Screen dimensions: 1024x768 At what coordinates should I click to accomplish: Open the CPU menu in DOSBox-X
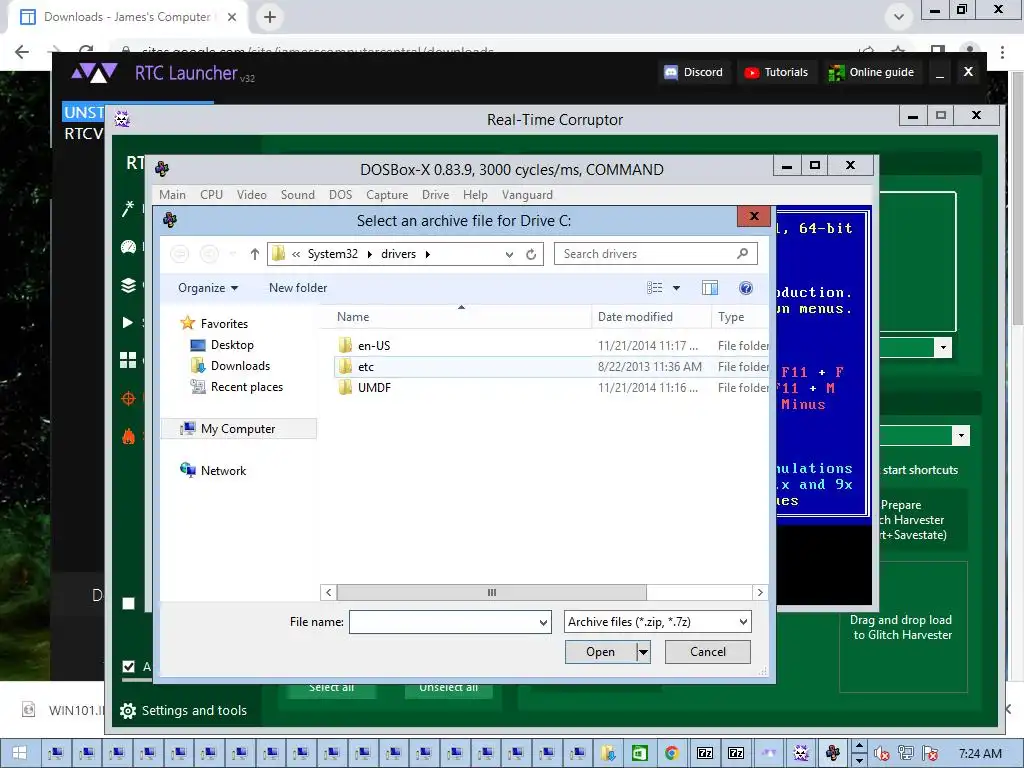pos(212,195)
